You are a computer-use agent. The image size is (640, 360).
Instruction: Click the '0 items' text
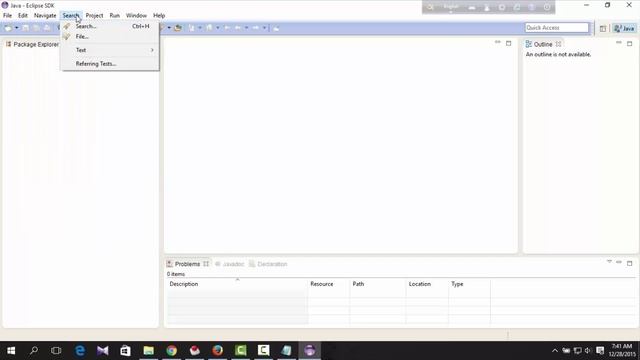[x=176, y=274]
